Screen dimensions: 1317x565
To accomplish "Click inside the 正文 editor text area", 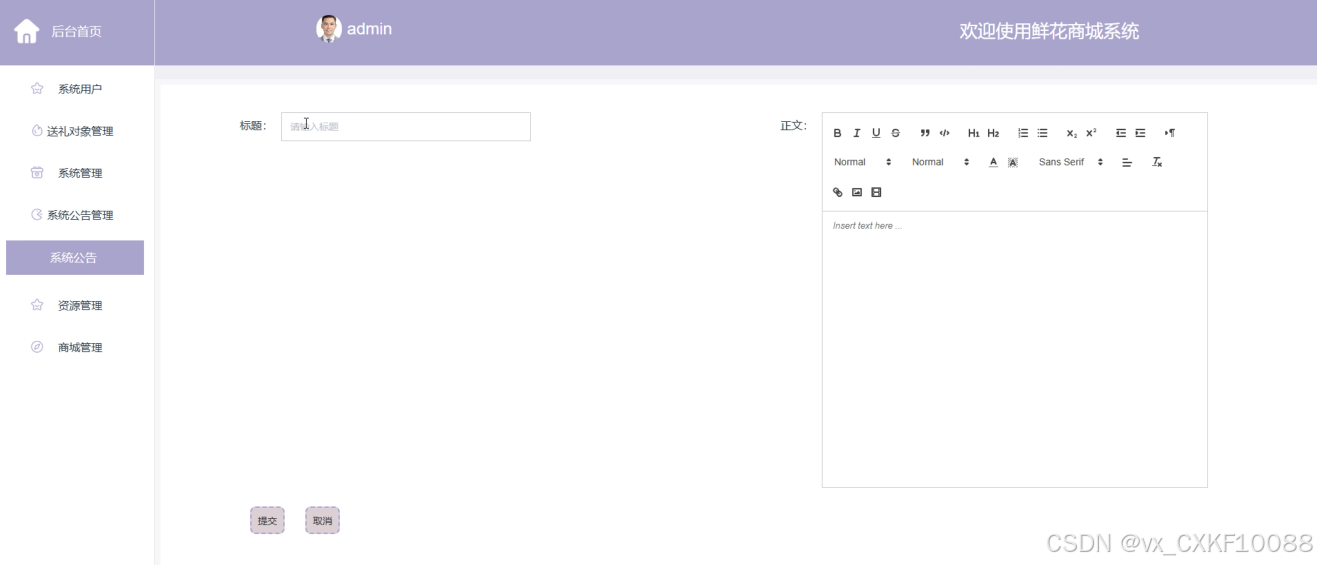I will [x=1014, y=349].
